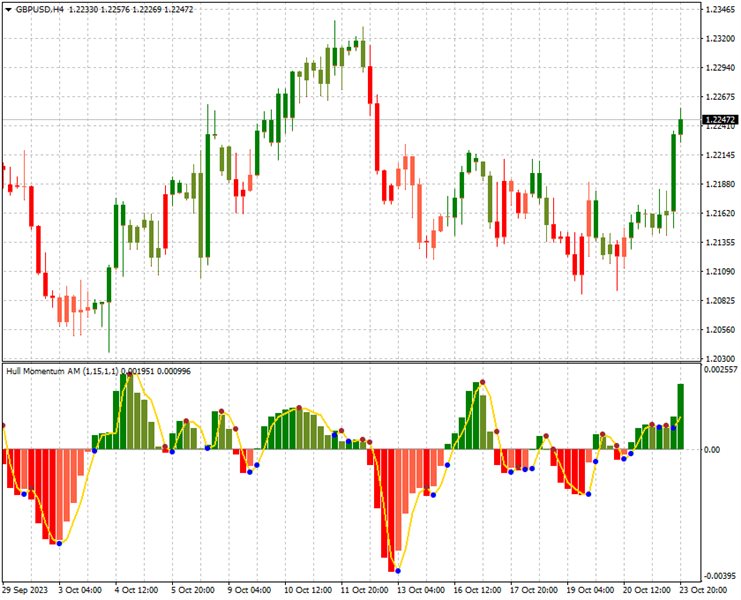741x600 pixels.
Task: Click the 23 Oct 20:00 time label
Action: (x=704, y=590)
